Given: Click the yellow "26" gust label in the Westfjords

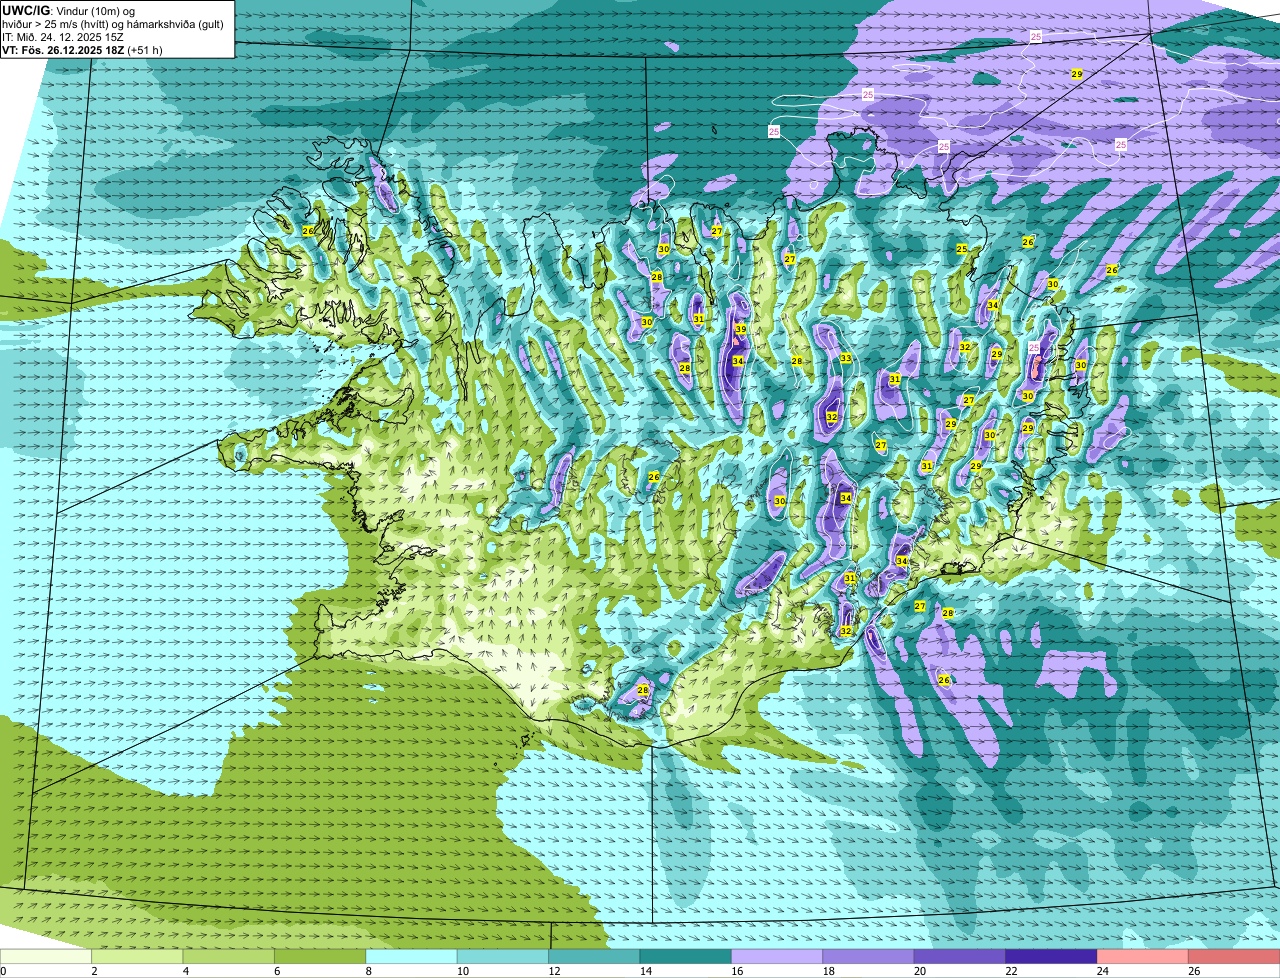Looking at the screenshot, I should pyautogui.click(x=308, y=231).
